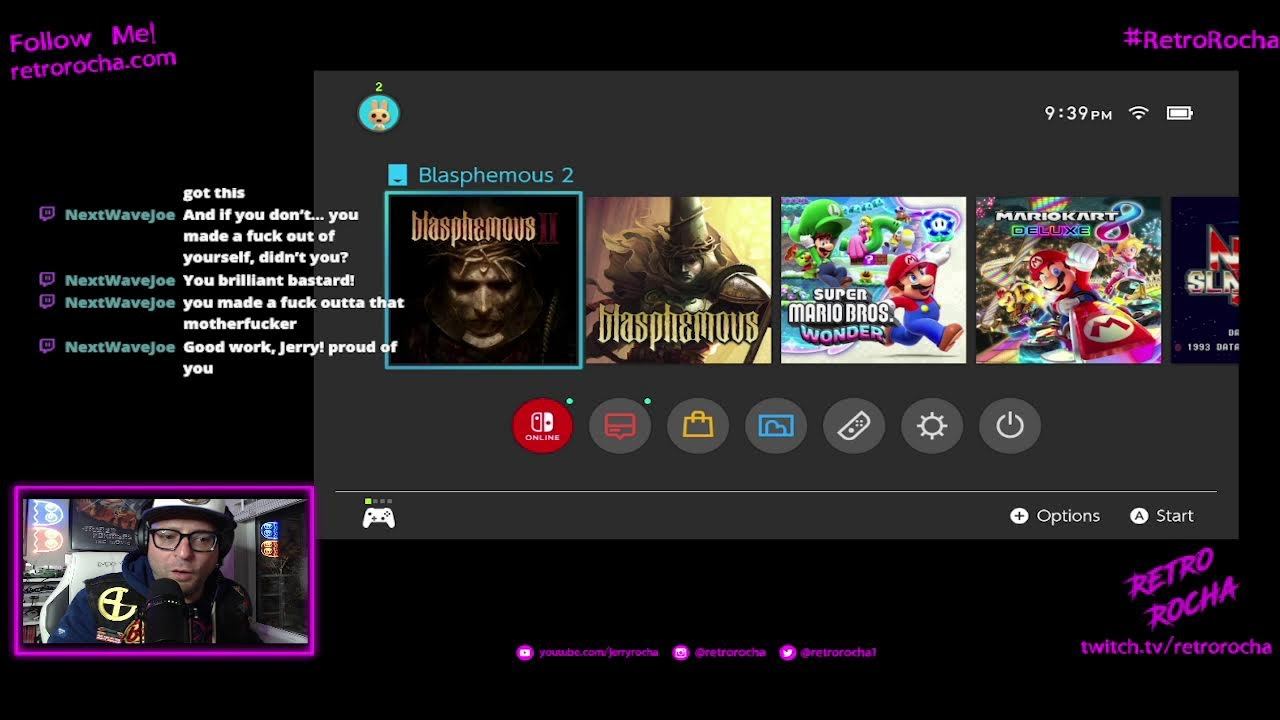Click the Twitter @retrorocha1 handle text
This screenshot has width=1280, height=720.
pyautogui.click(x=838, y=652)
